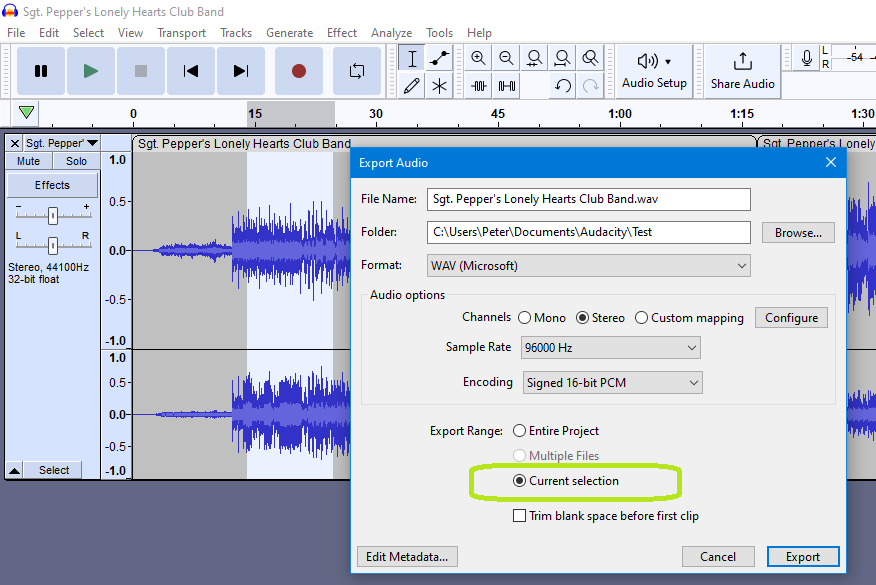Open the Audacity app icon in title bar
The image size is (876, 585).
pos(10,11)
